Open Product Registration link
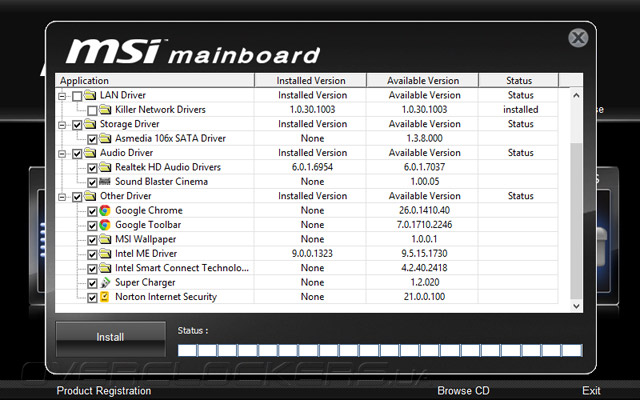The width and height of the screenshot is (640, 400). 104,391
